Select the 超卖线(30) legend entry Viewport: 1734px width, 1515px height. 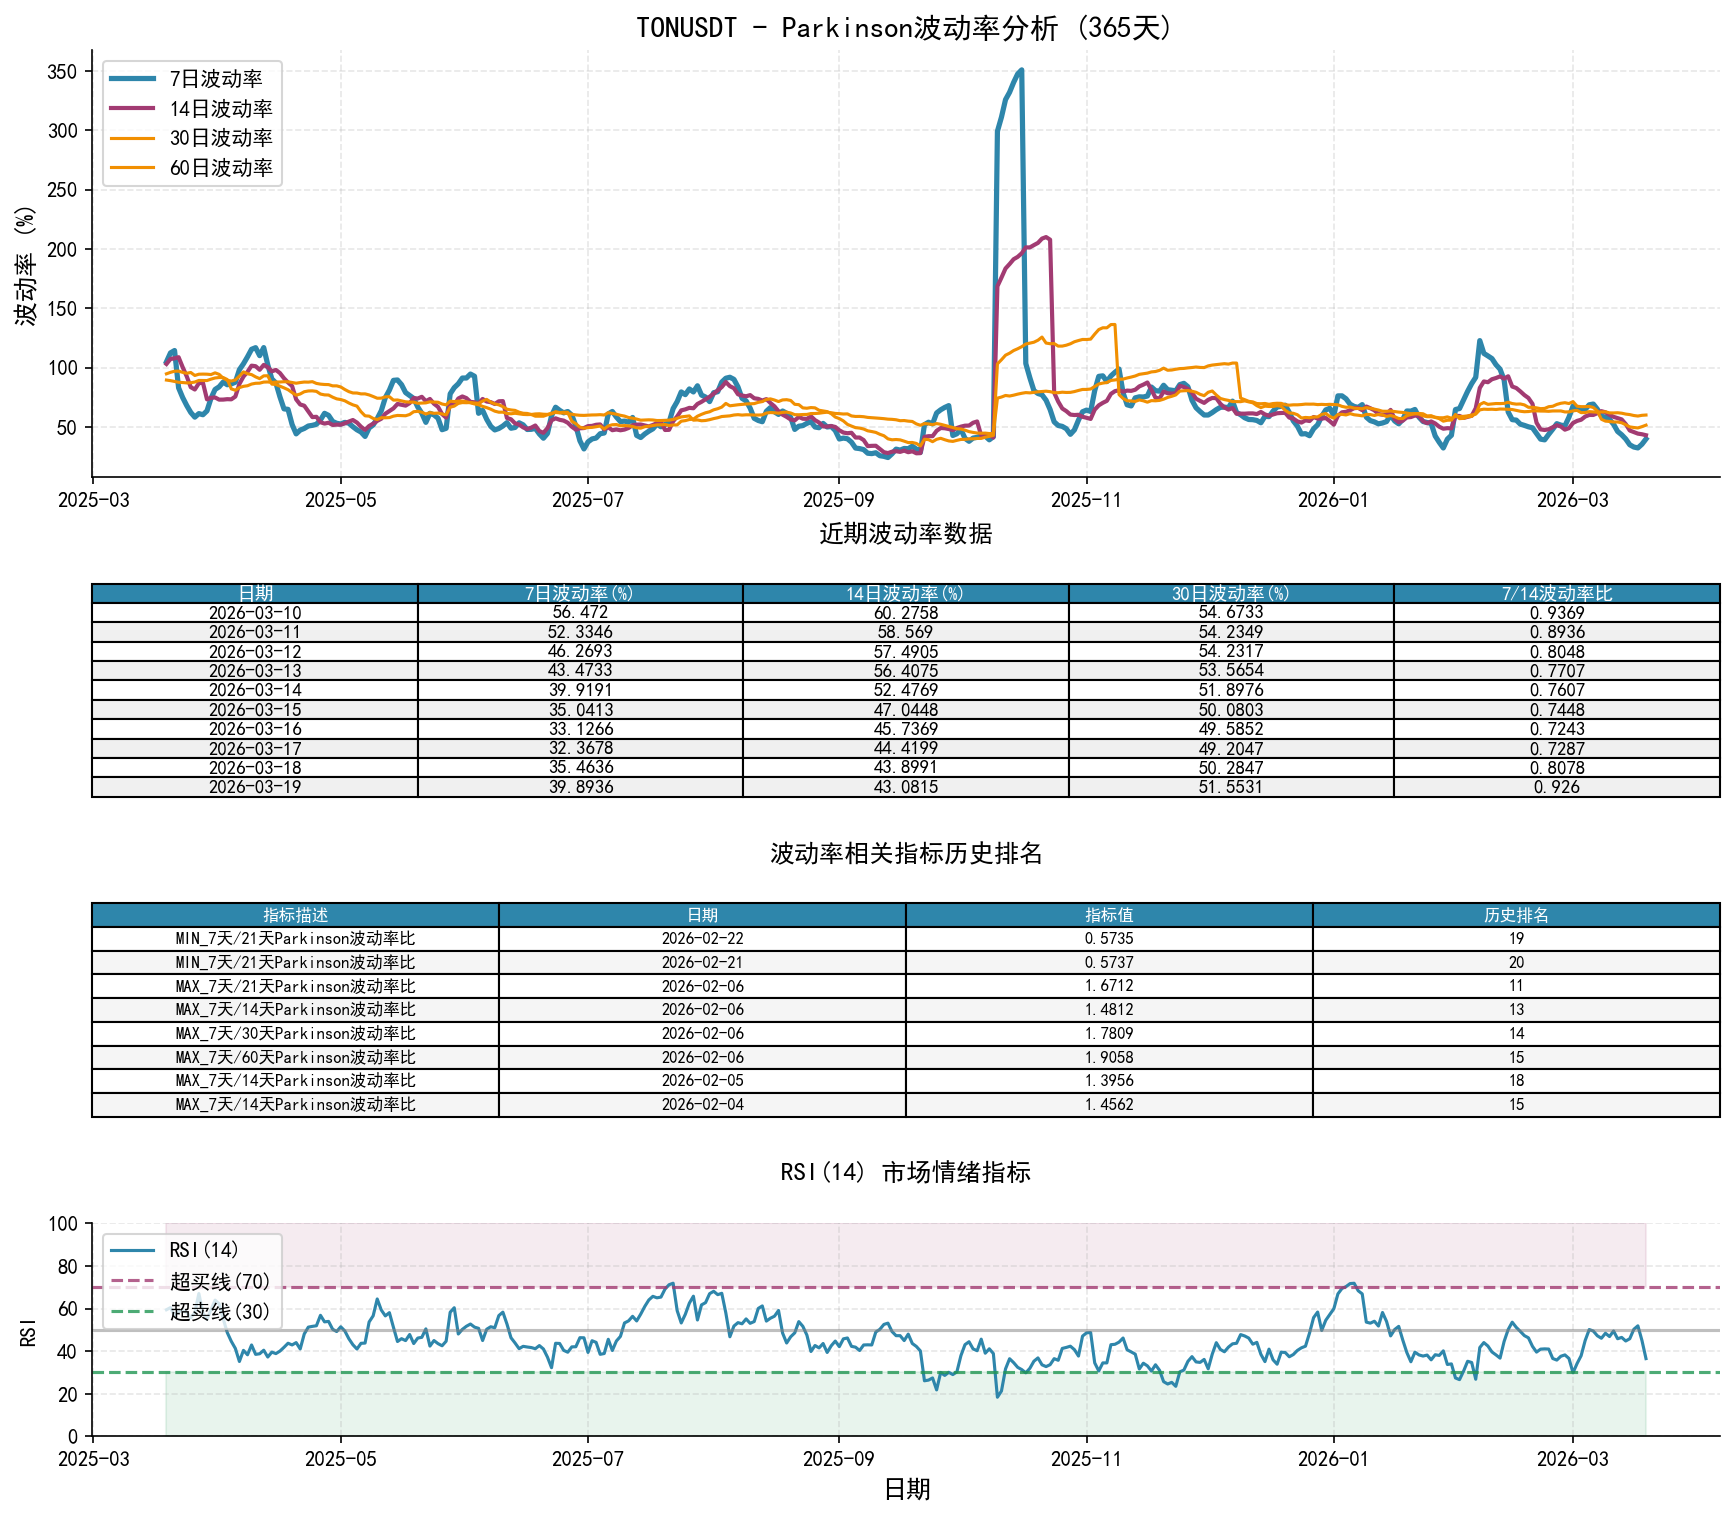(219, 1312)
